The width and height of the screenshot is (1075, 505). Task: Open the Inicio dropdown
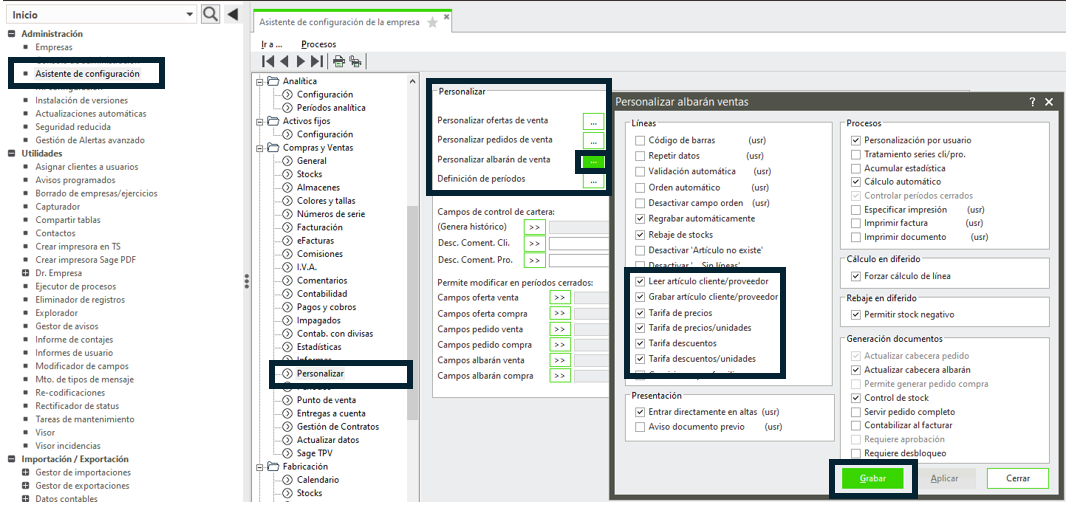click(190, 14)
